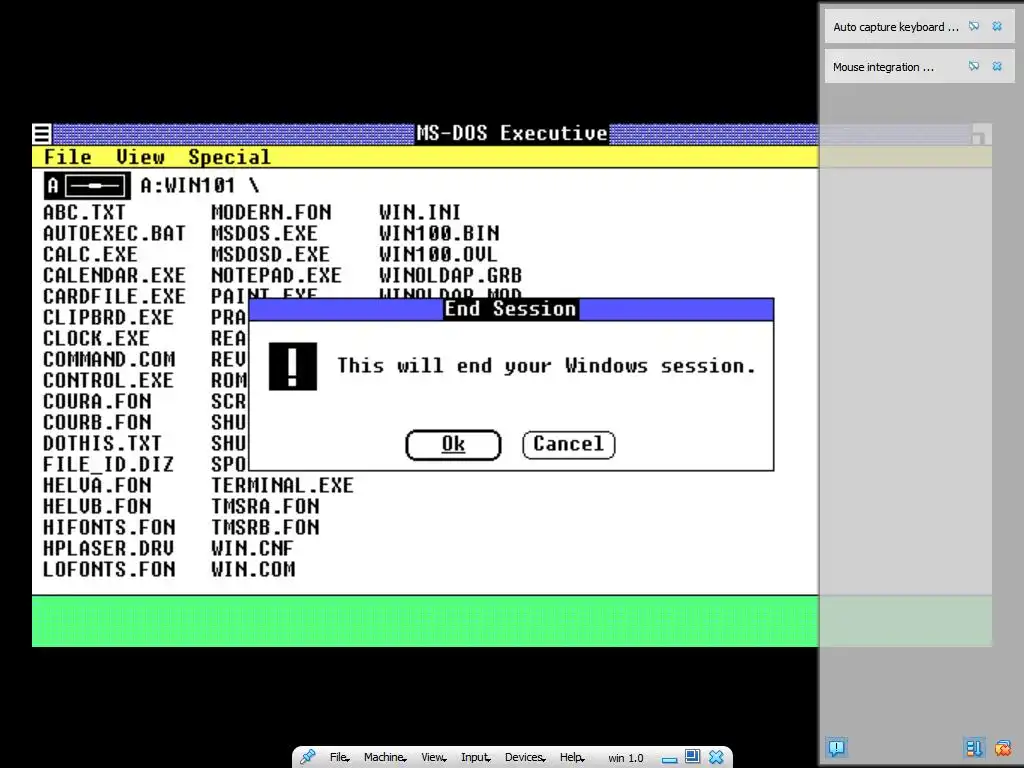The image size is (1024, 768).
Task: Suppress the Auto capture keyboard notification
Action: pos(974,27)
